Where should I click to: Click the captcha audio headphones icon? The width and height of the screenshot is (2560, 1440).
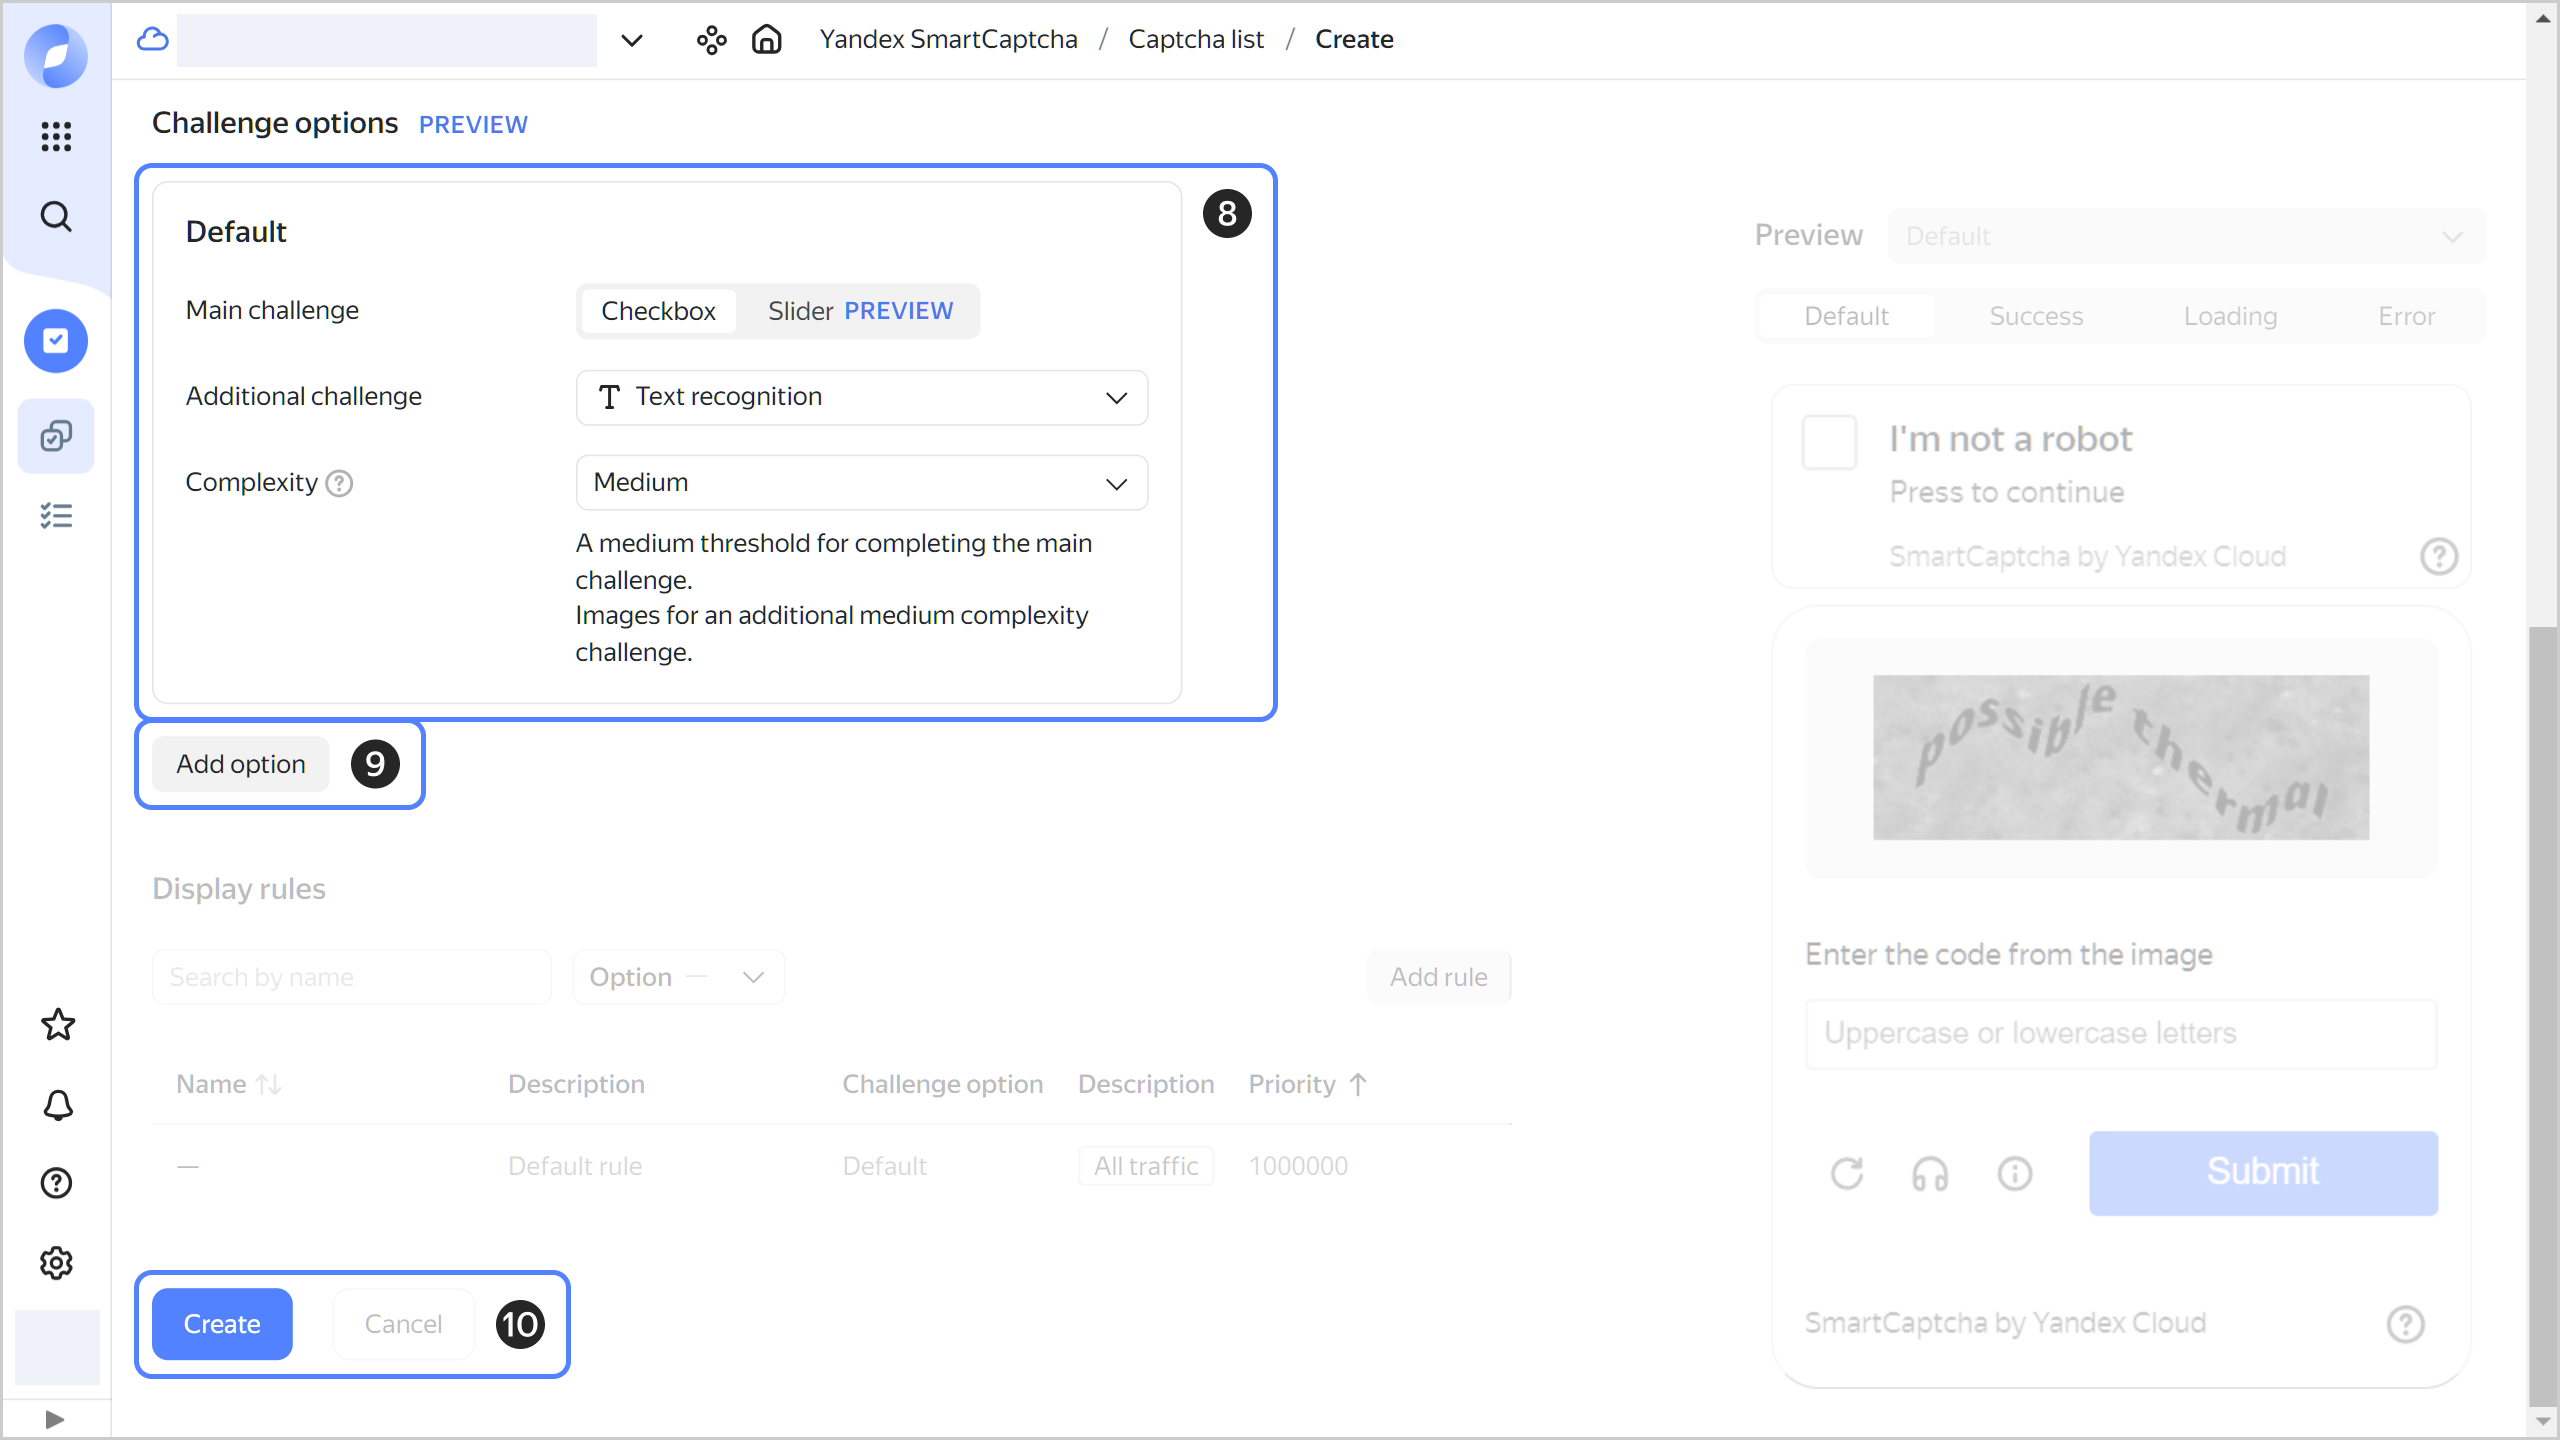(1930, 1173)
